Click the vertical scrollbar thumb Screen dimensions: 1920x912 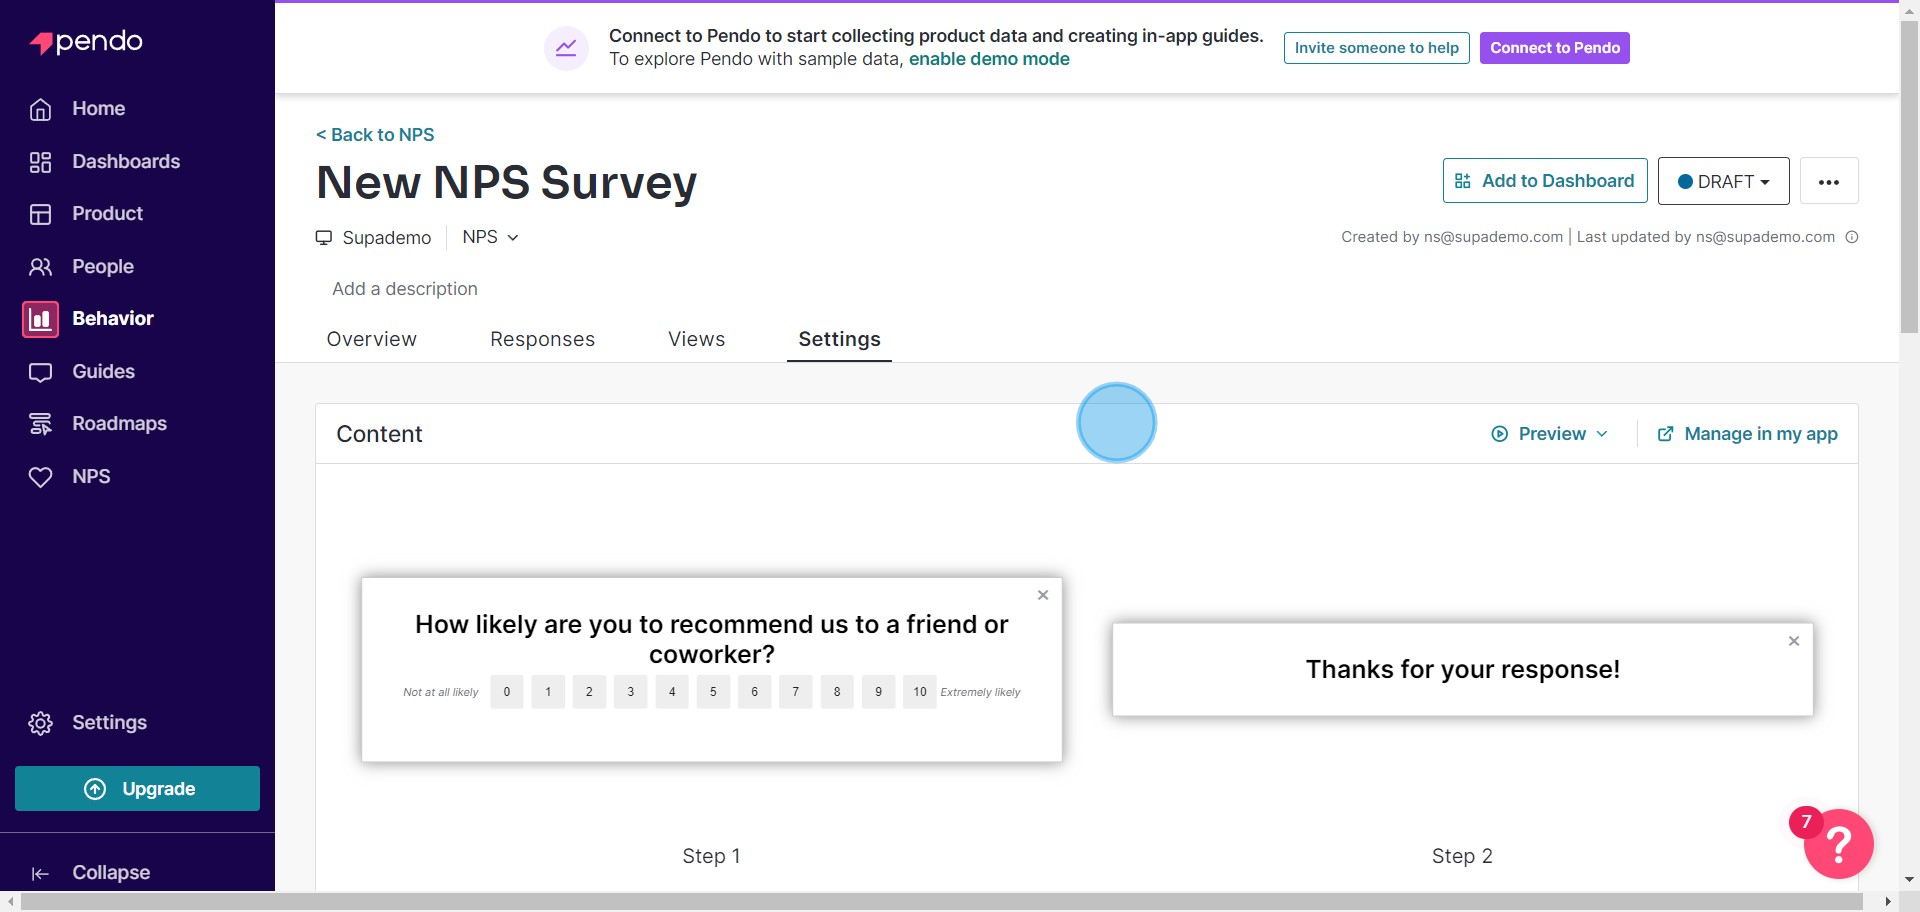tap(1909, 176)
